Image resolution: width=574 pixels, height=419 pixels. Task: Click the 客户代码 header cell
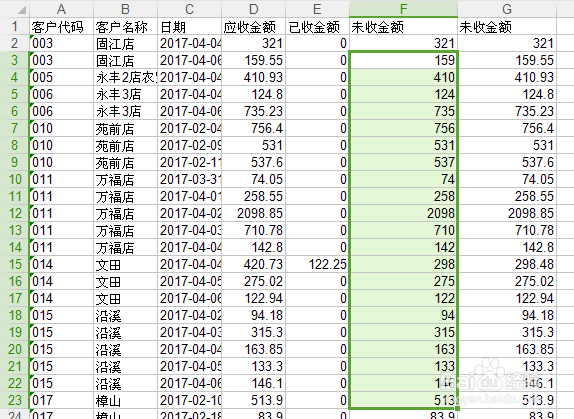coord(62,26)
